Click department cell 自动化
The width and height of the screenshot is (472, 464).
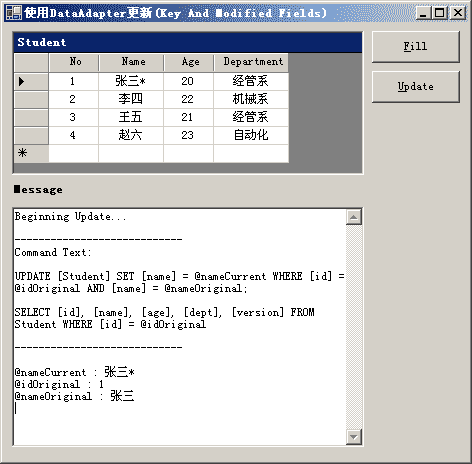click(x=251, y=135)
